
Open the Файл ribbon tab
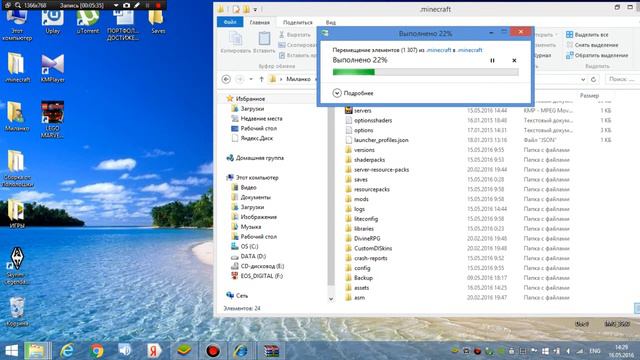pos(230,22)
